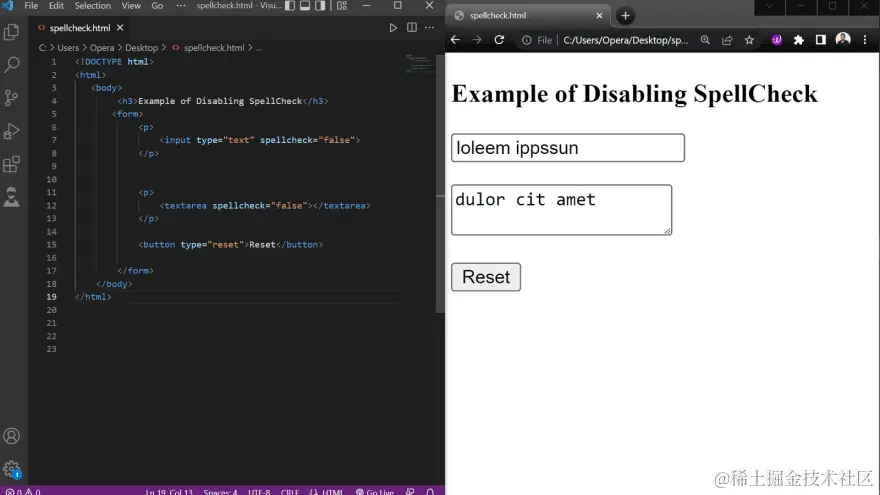This screenshot has height=495, width=880.
Task: Click the browser address bar URL
Action: point(625,40)
